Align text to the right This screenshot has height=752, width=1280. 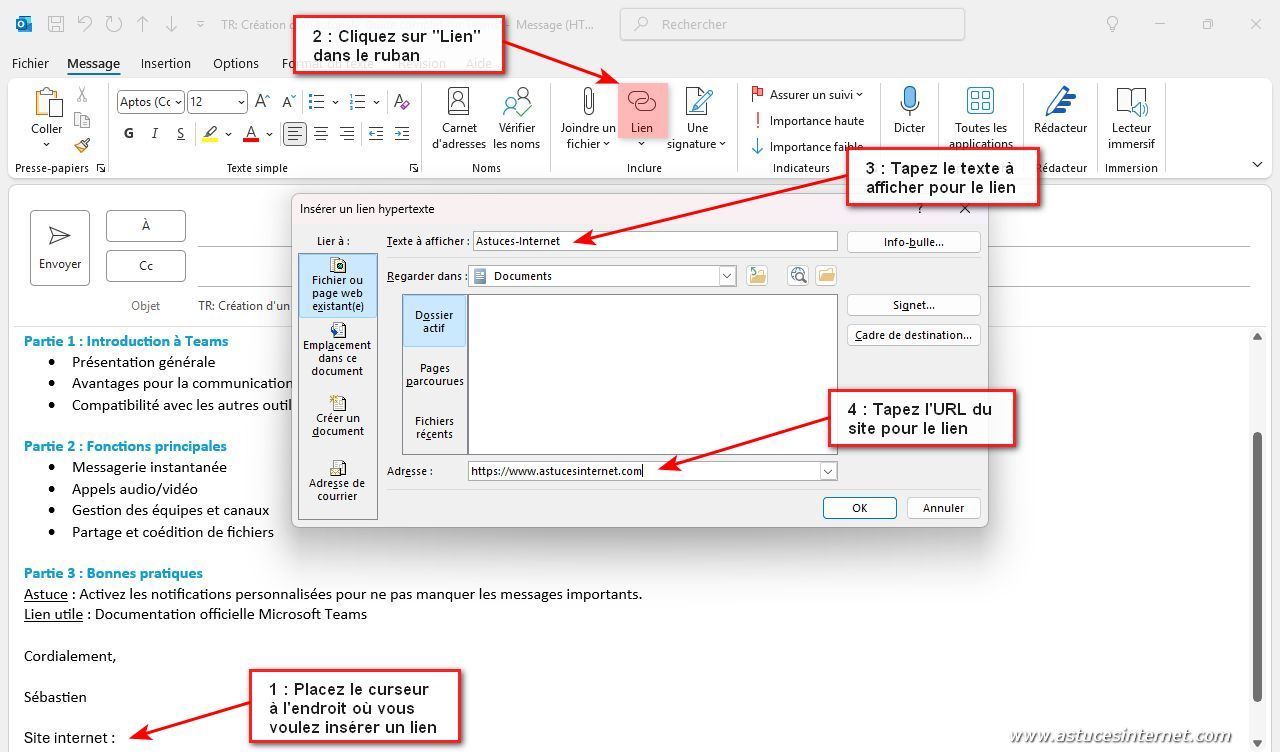[347, 133]
